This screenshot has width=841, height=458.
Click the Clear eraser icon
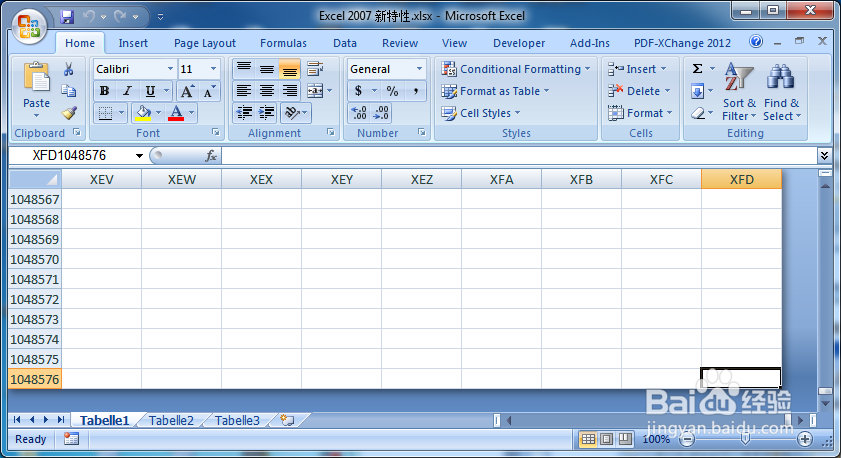(x=697, y=113)
